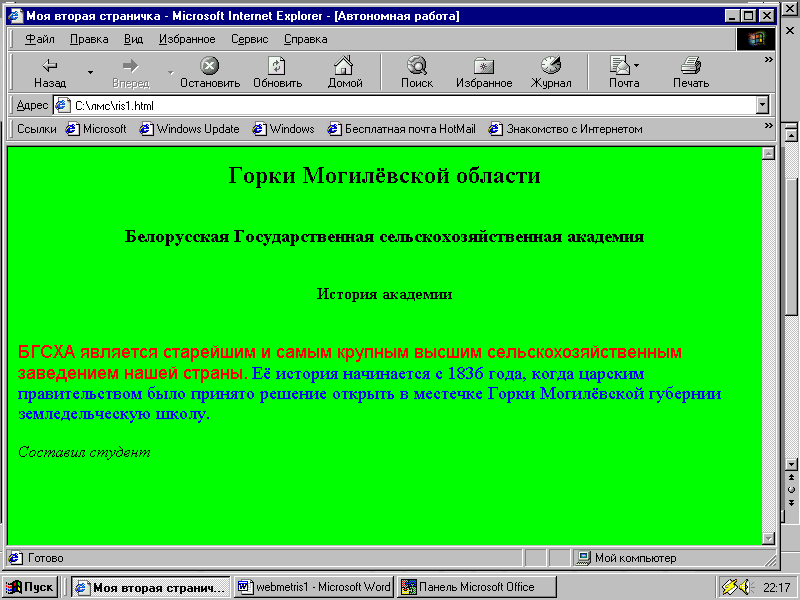
Task: Open the Поиск search icon
Action: 417,66
